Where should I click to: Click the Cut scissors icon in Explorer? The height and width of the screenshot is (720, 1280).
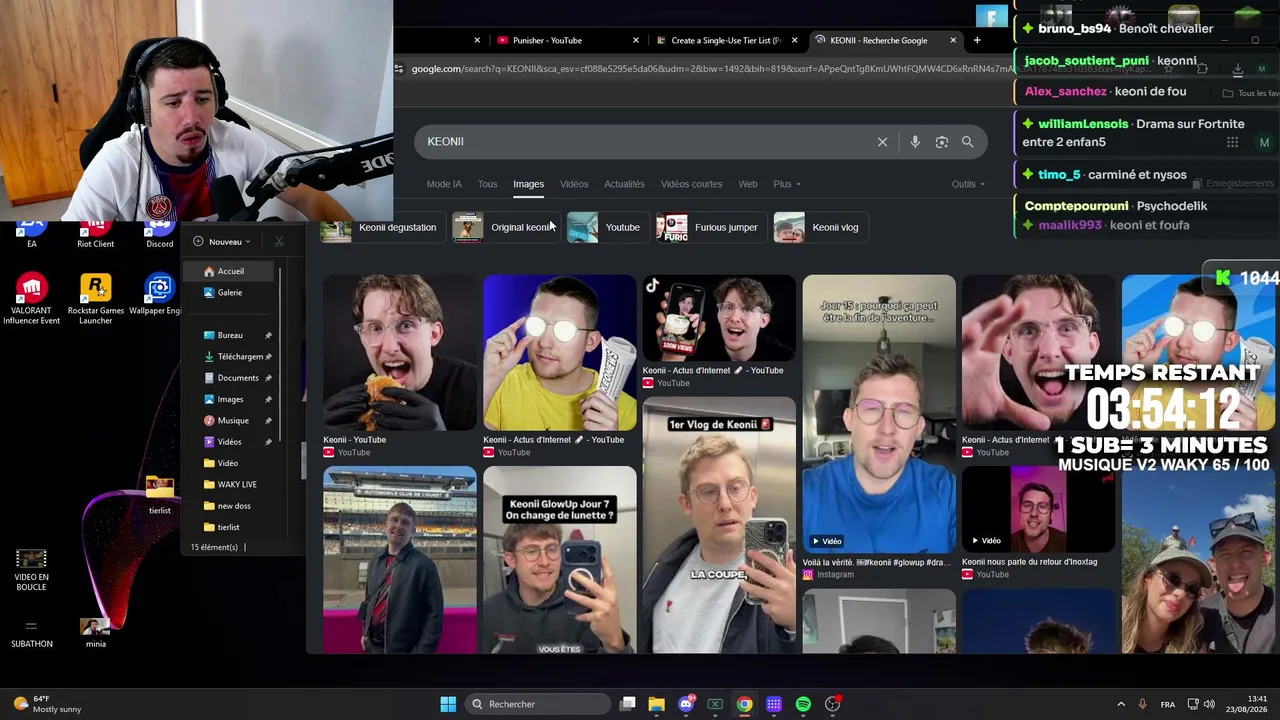click(279, 242)
